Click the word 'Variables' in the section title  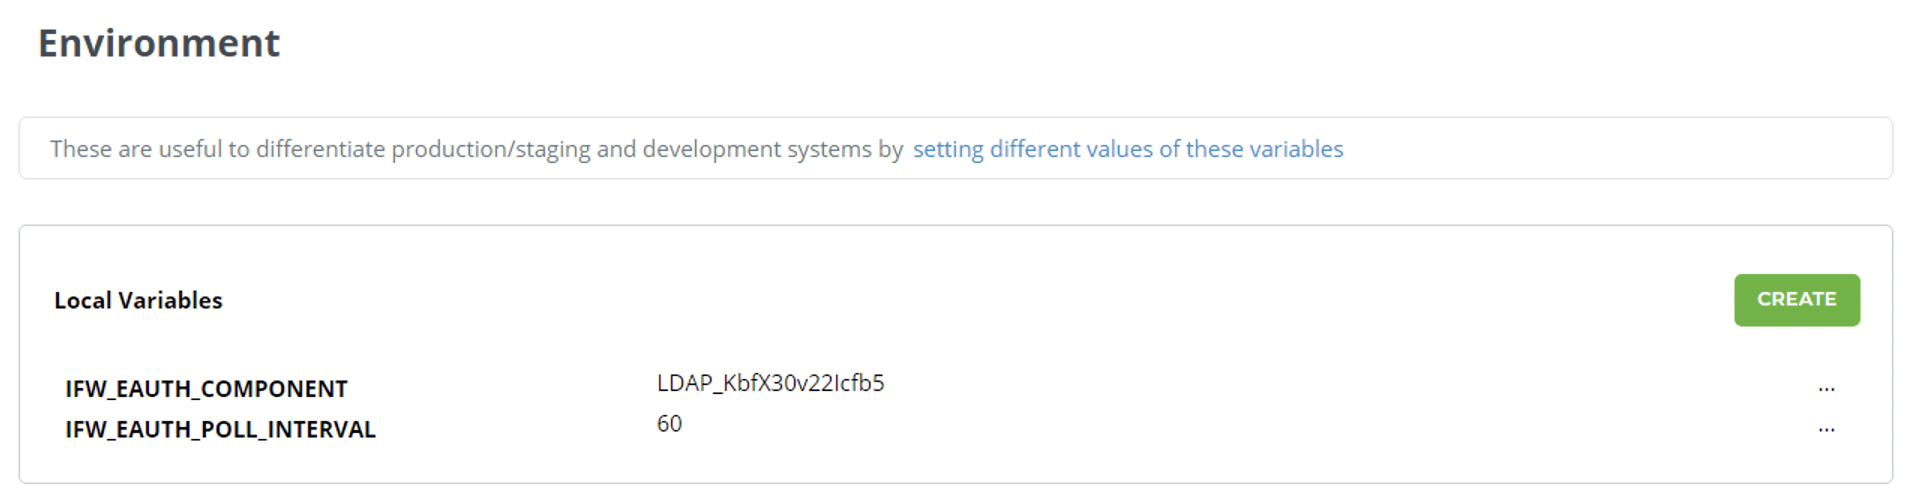(x=170, y=301)
